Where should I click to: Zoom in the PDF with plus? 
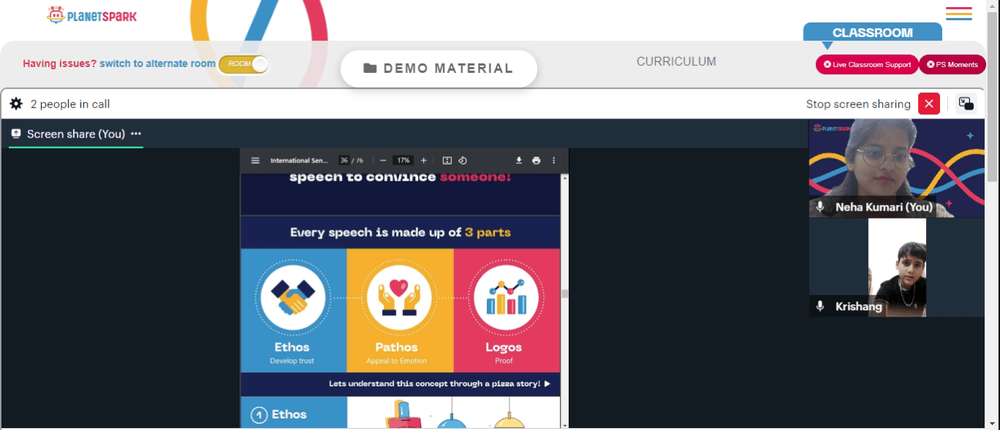coord(423,161)
